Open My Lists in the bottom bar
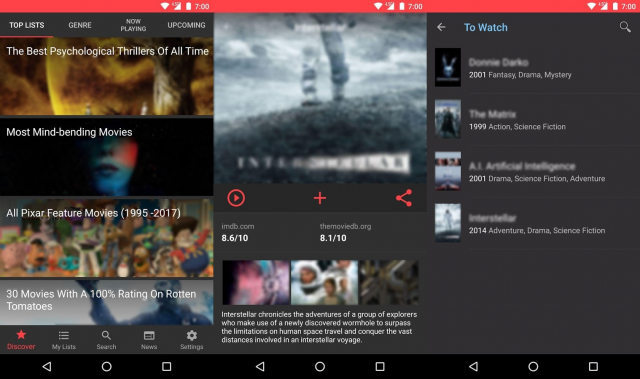 point(64,339)
